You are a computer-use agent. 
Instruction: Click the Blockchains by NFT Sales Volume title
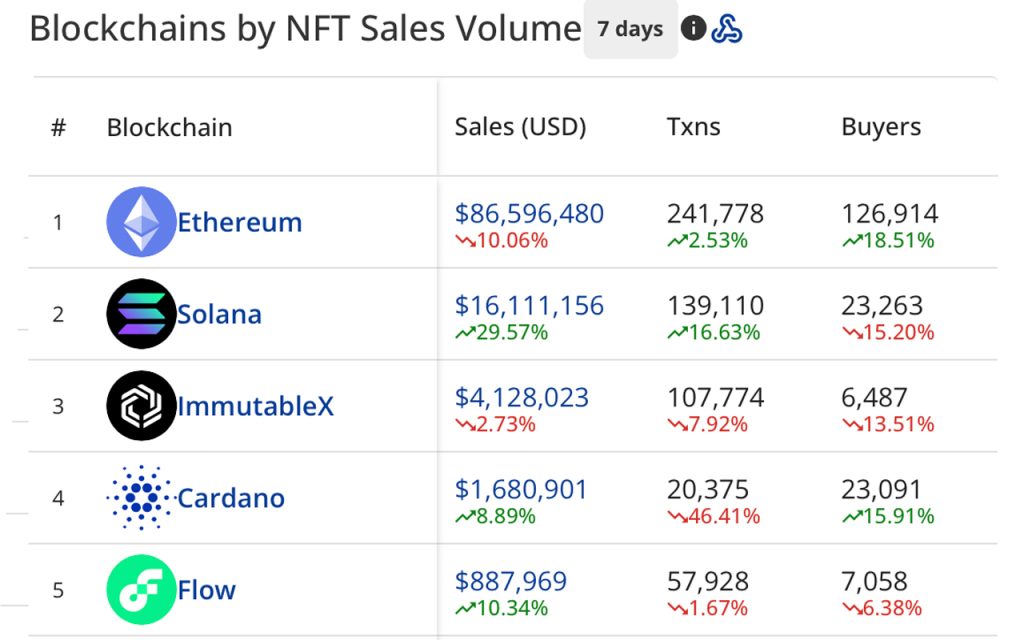click(x=300, y=29)
